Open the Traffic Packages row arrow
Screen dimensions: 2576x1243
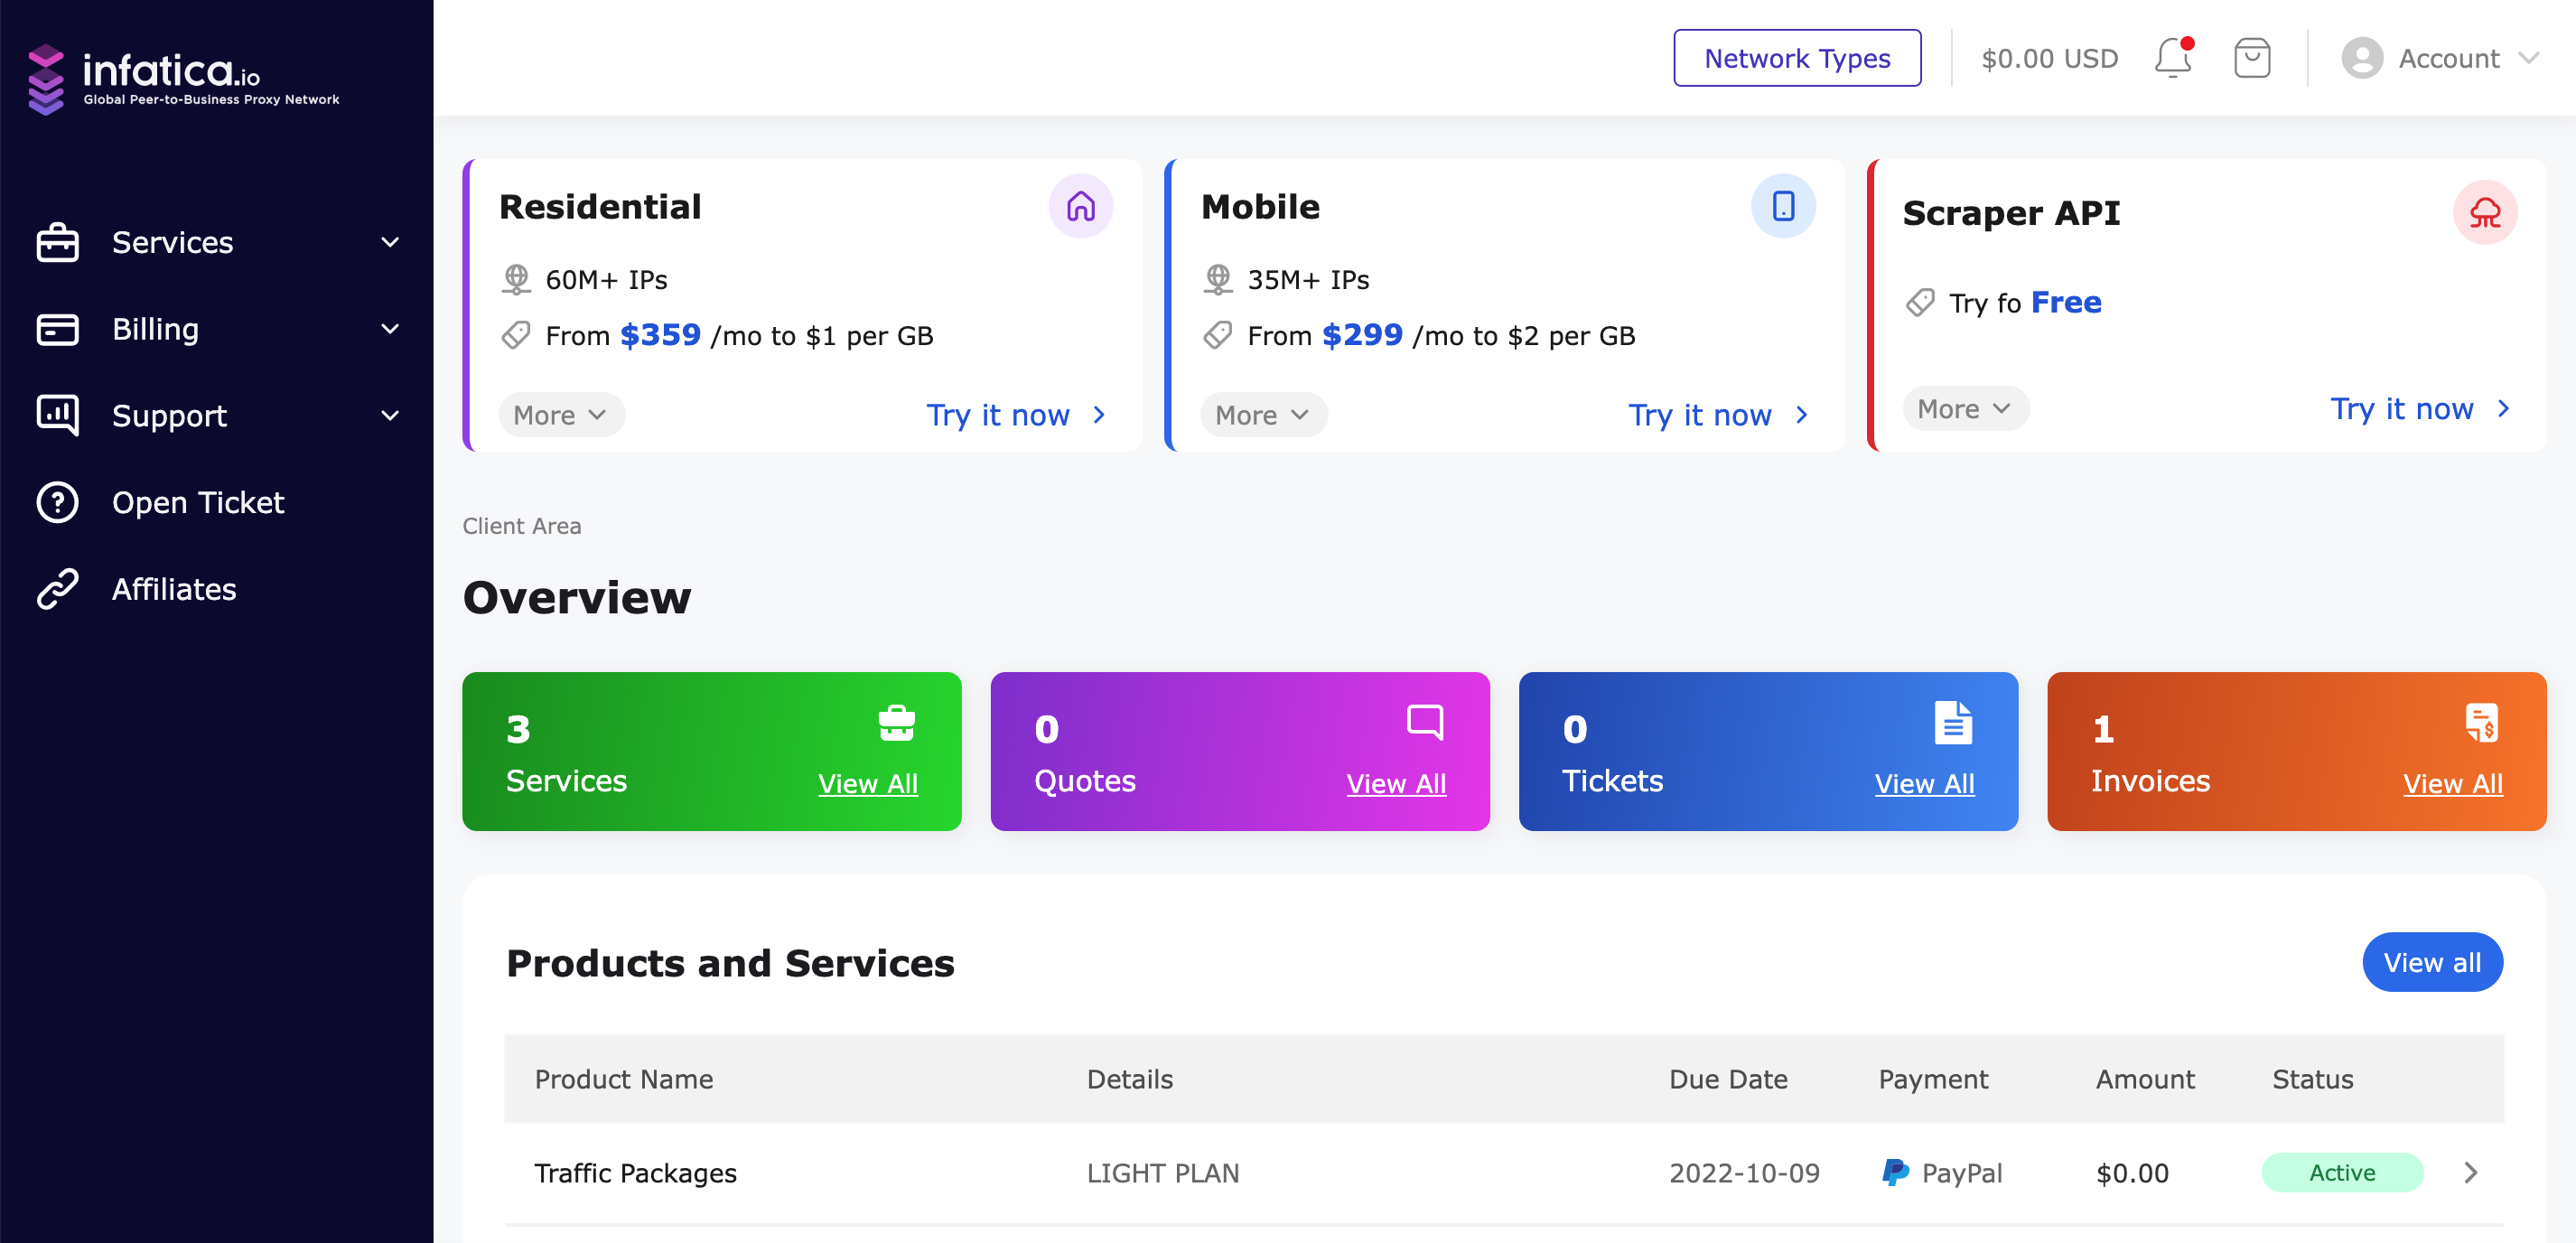(2470, 1172)
